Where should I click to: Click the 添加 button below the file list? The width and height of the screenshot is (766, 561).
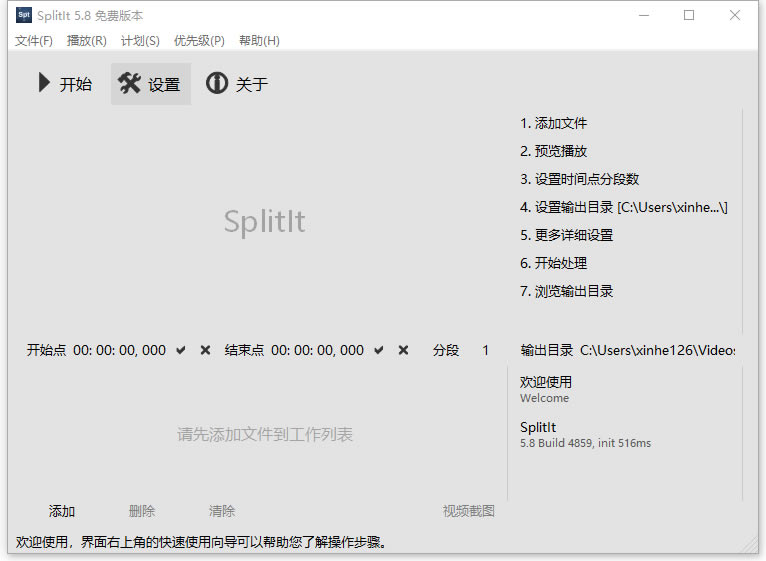pos(62,511)
